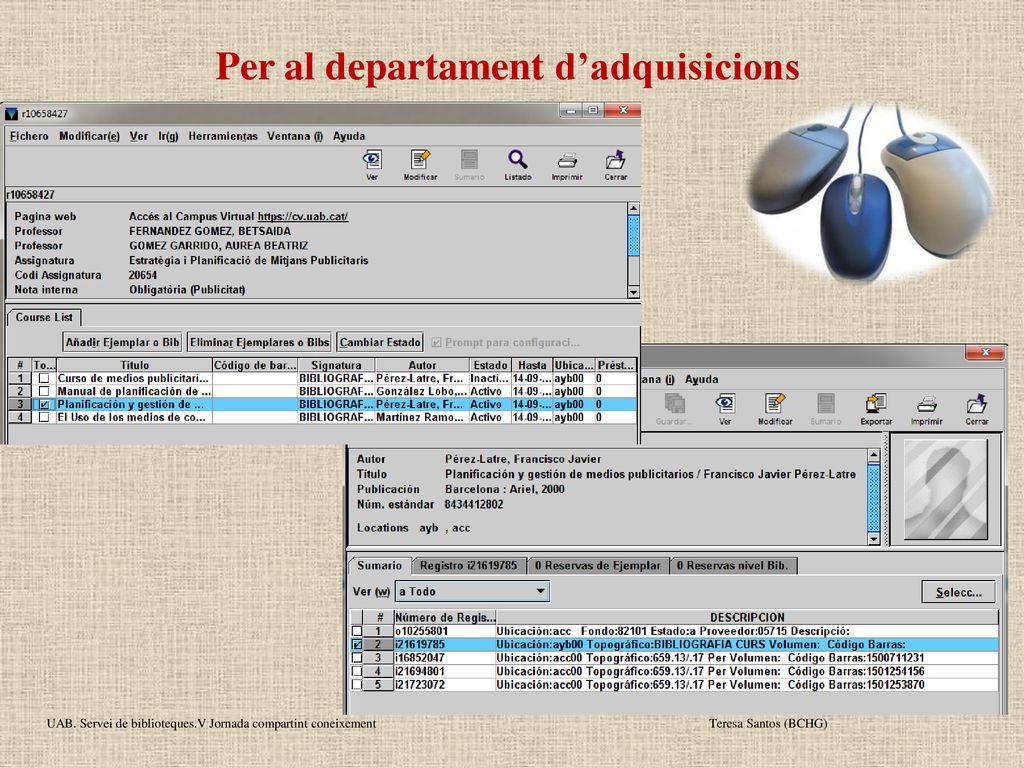The image size is (1024, 768).
Task: Click the Selecc... button
Action: [959, 592]
